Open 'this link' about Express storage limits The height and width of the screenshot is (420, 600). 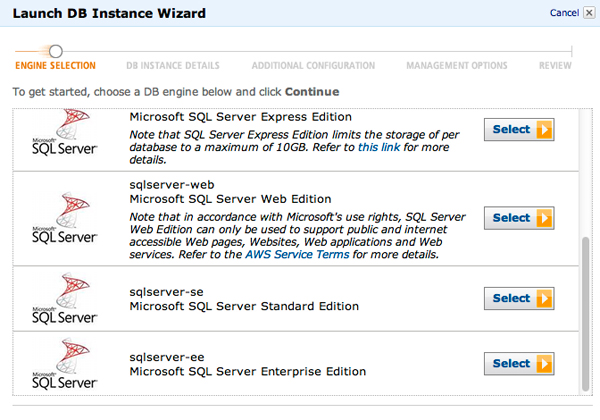(379, 147)
